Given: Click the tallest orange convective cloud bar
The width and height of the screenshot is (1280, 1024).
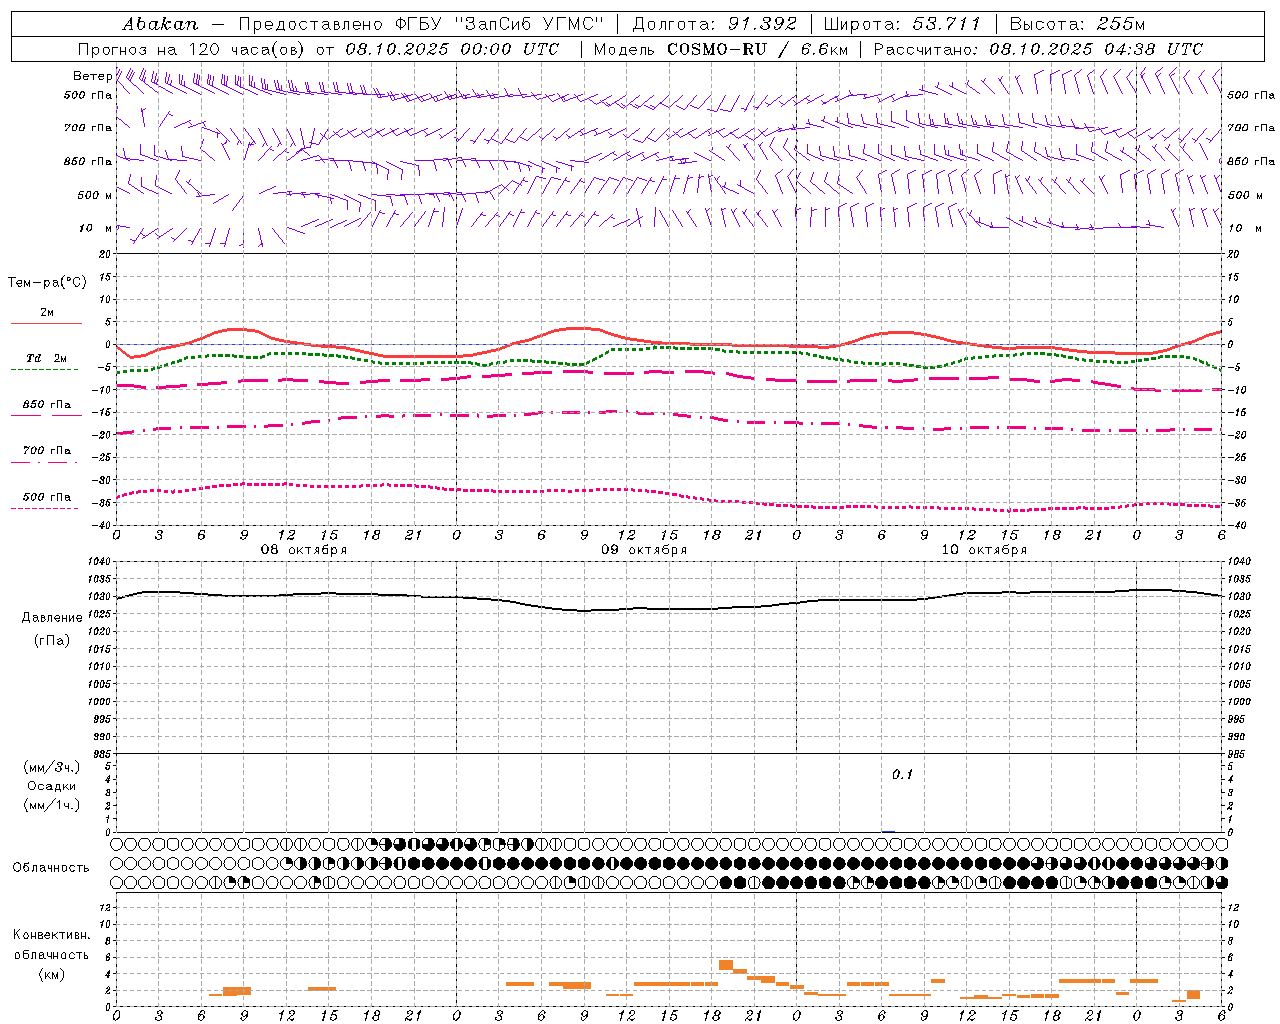Looking at the screenshot, I should pyautogui.click(x=726, y=964).
